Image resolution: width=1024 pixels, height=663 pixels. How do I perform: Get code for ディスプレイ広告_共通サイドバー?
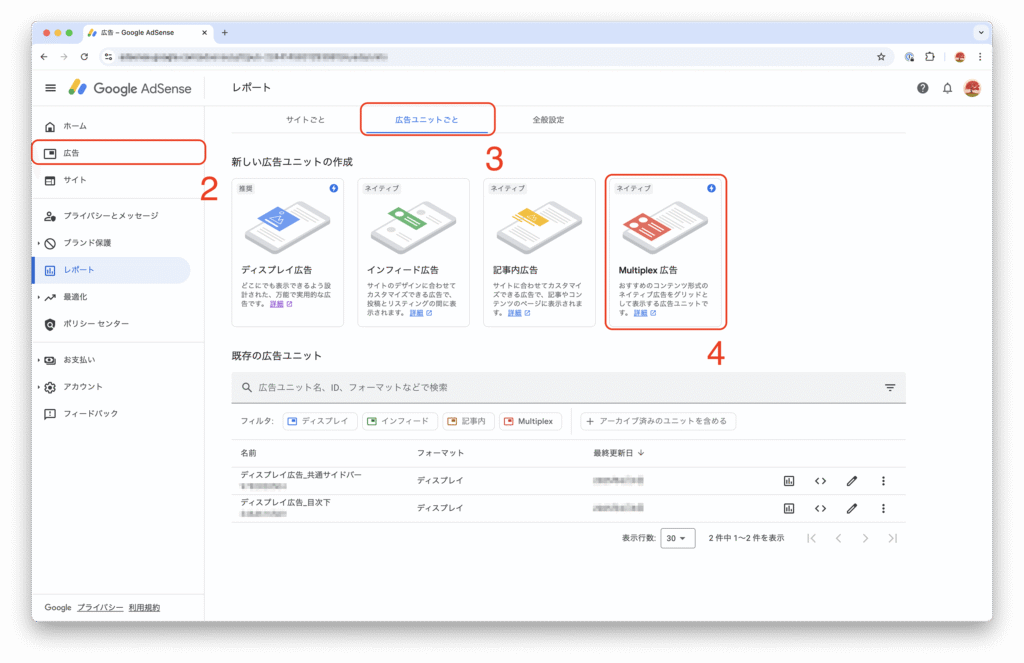coord(820,481)
